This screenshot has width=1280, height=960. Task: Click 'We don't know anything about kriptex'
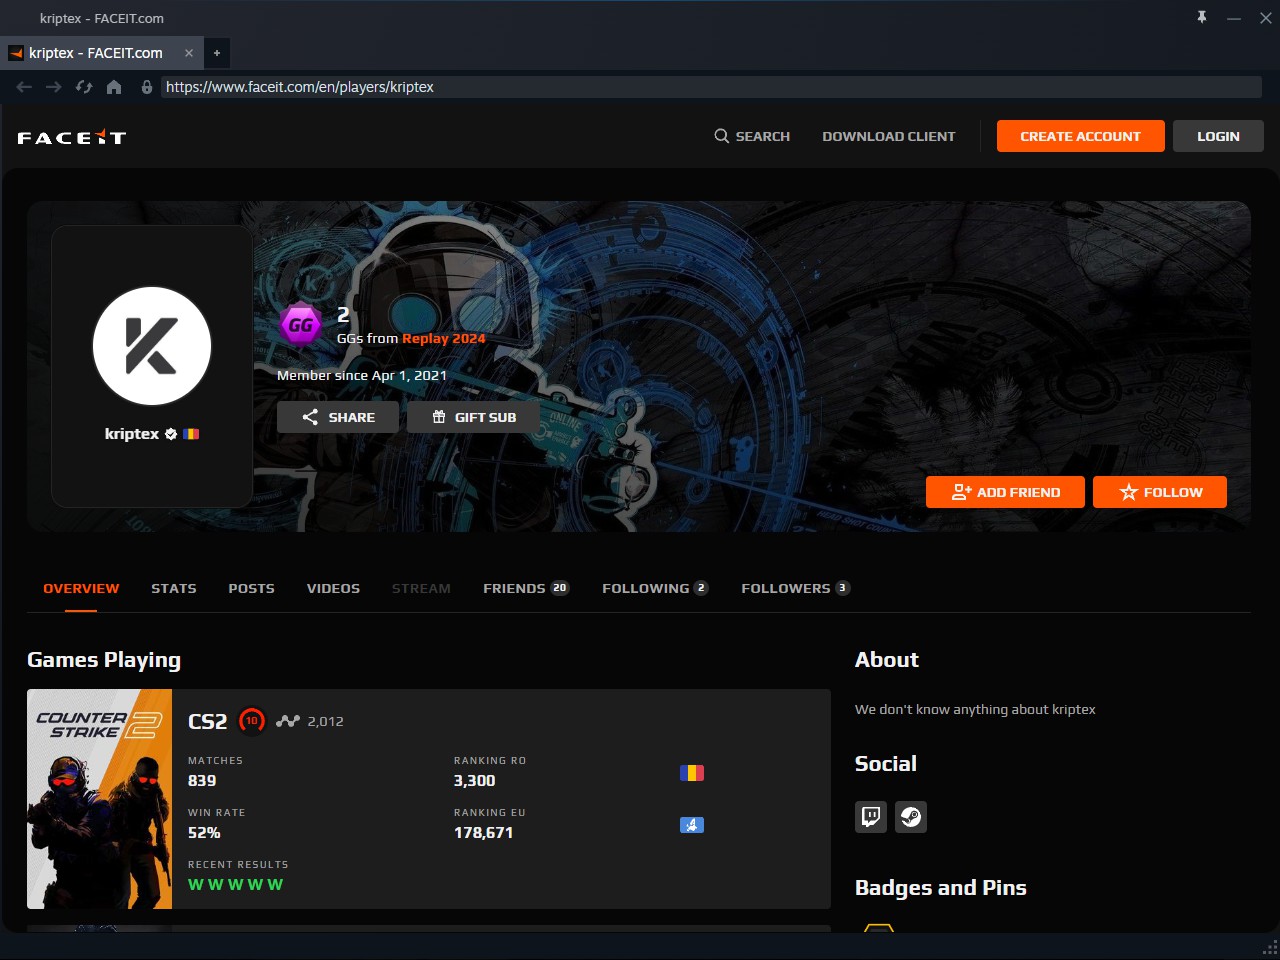point(975,709)
